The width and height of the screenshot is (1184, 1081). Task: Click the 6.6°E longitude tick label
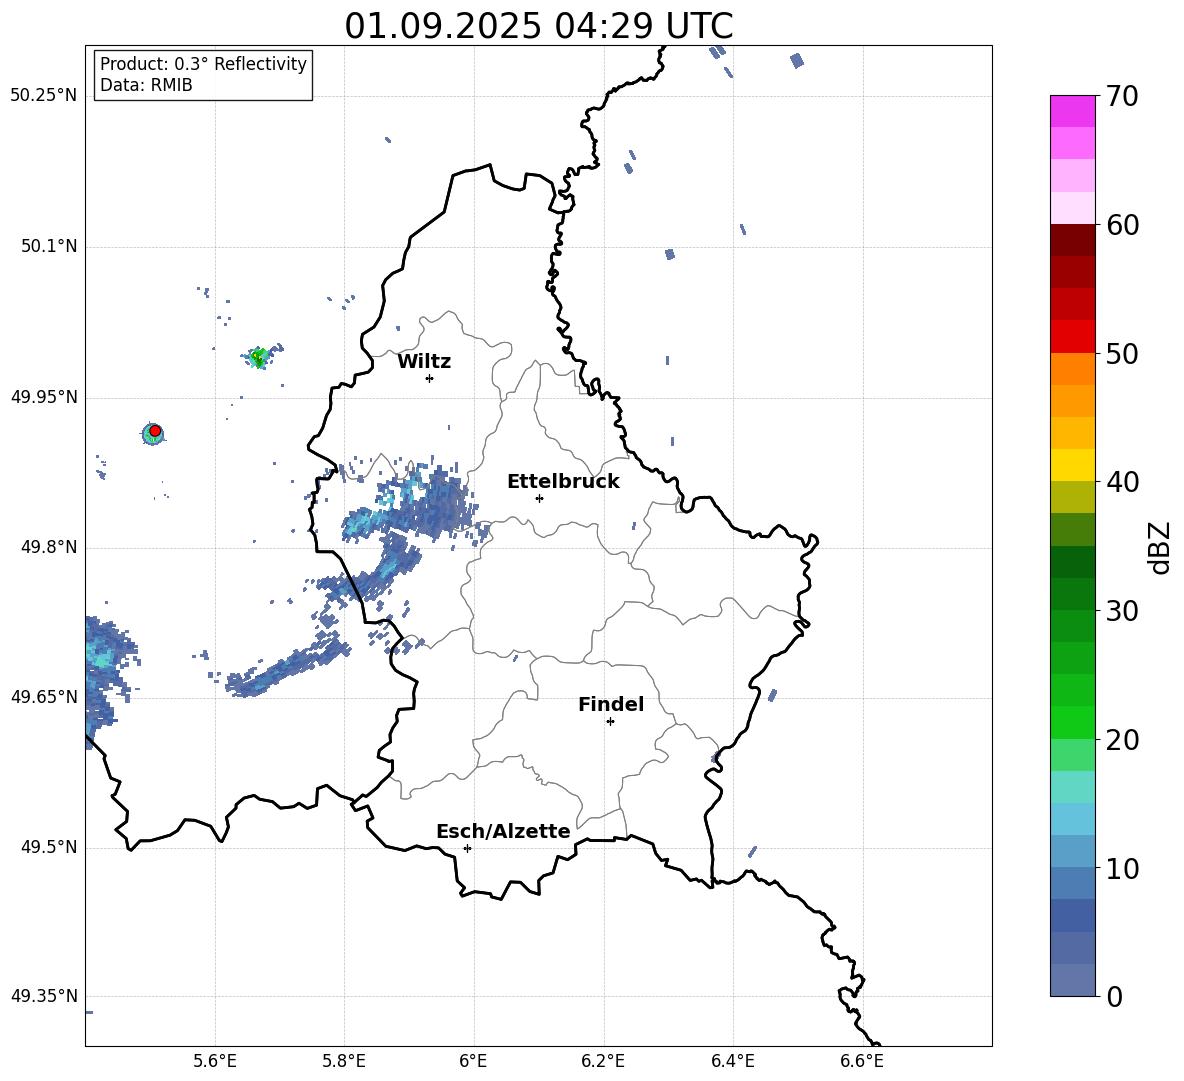862,1061
